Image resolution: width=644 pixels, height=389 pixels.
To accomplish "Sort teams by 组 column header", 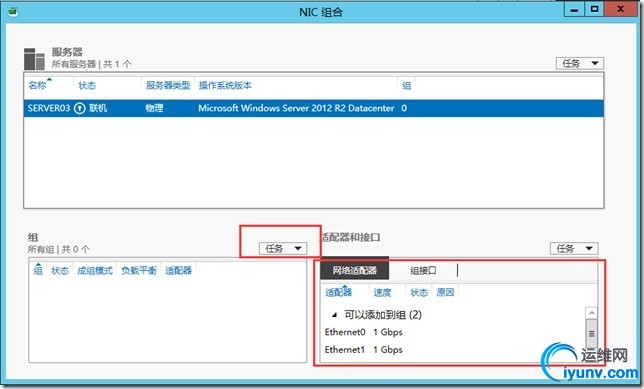I will [38, 270].
